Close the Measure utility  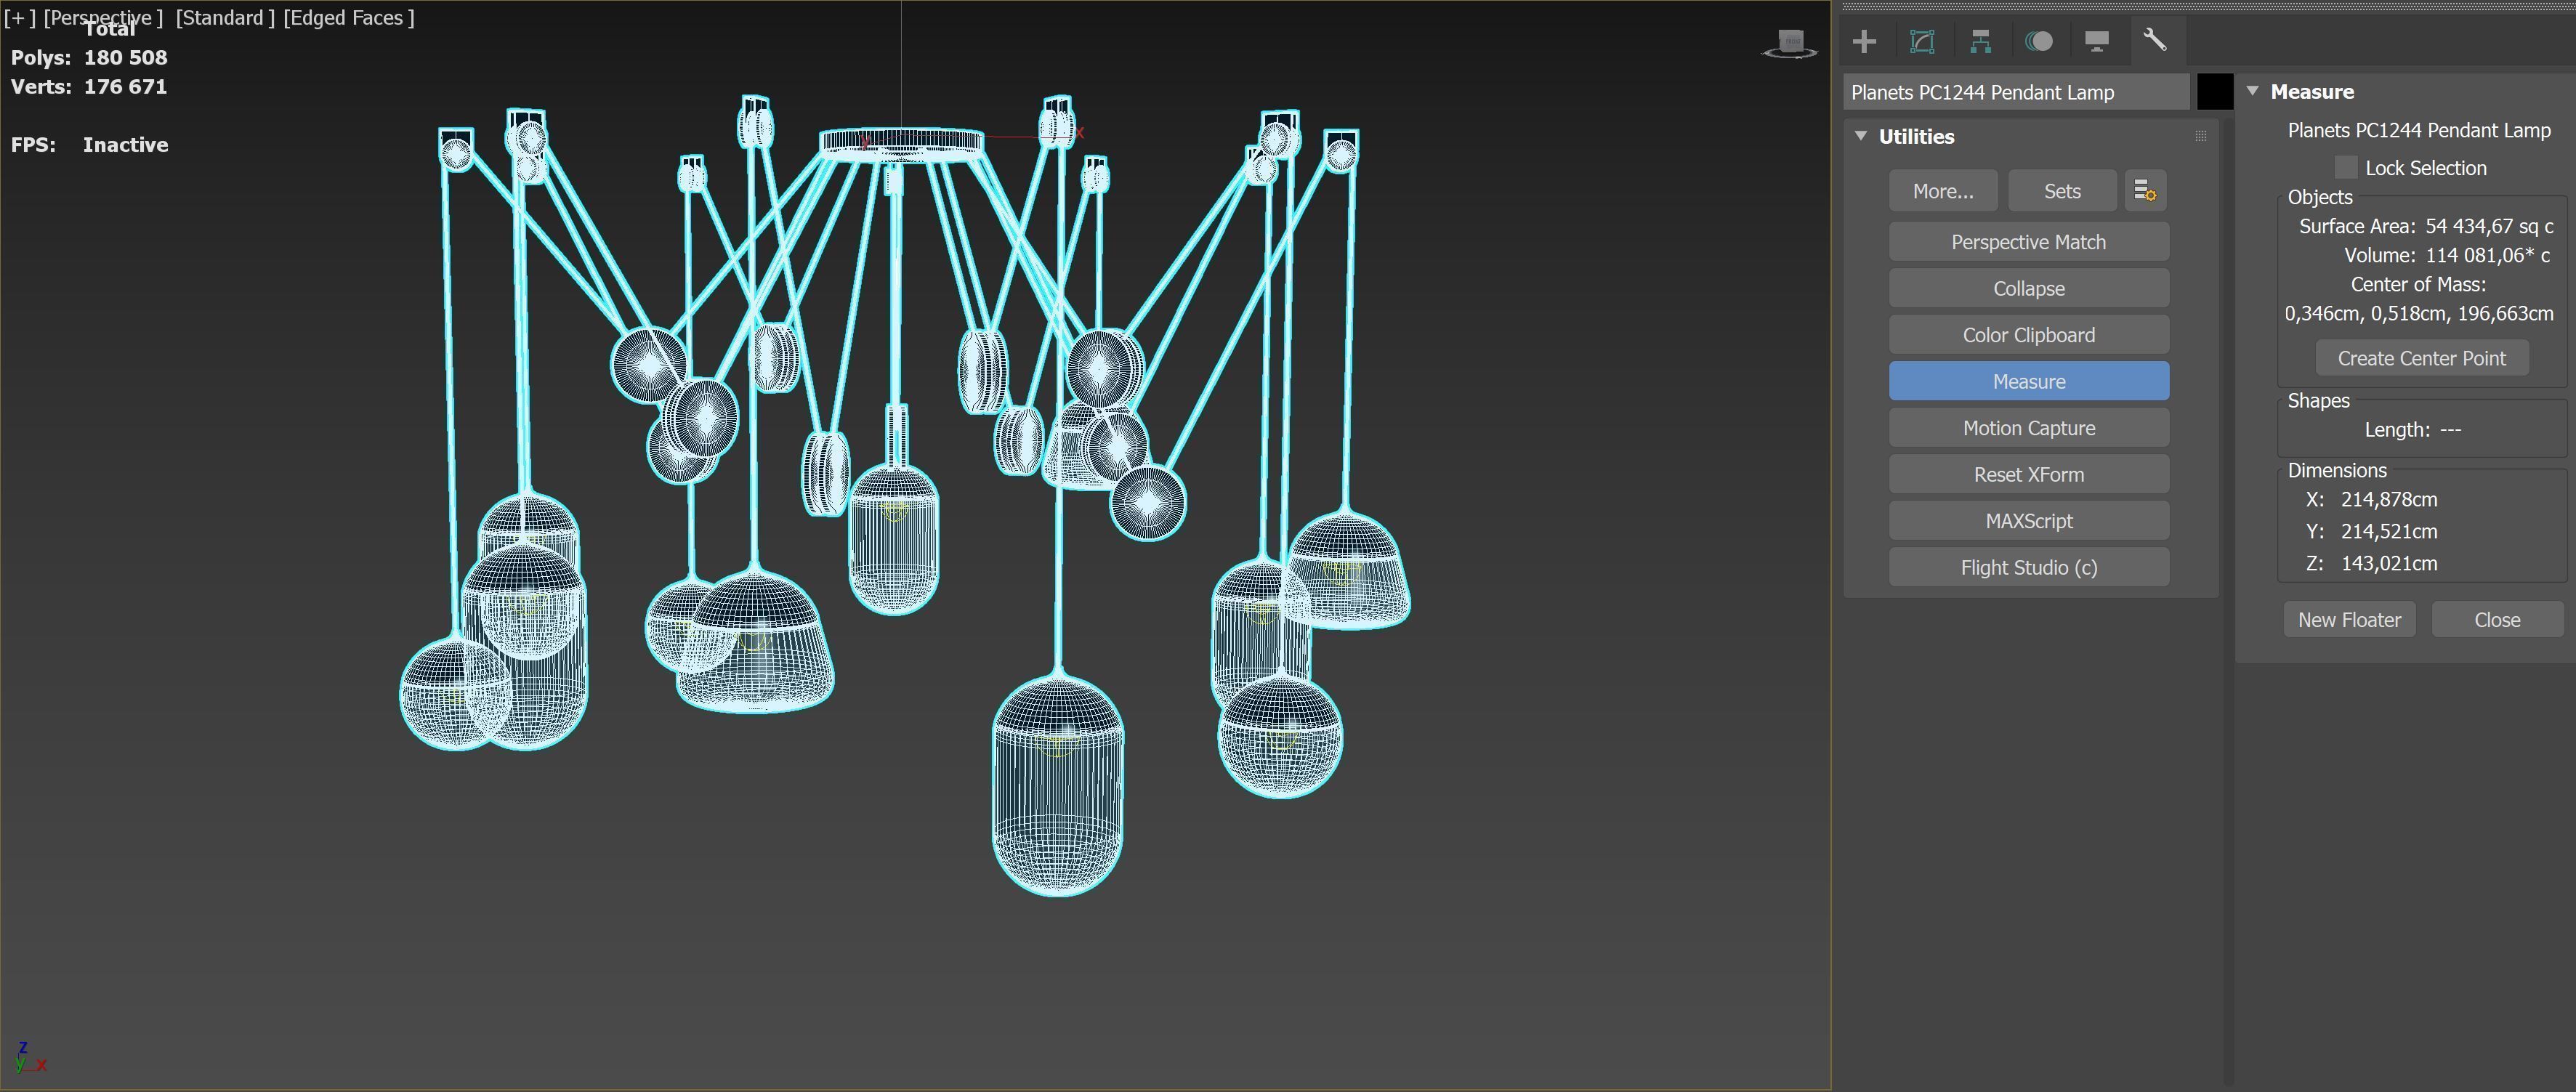coord(2496,619)
